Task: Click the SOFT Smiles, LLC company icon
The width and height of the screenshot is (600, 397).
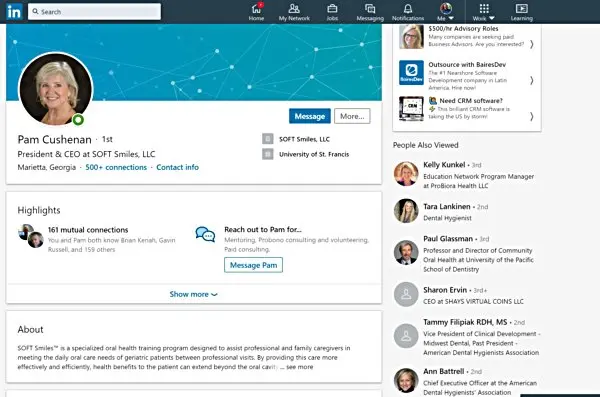Action: point(267,139)
